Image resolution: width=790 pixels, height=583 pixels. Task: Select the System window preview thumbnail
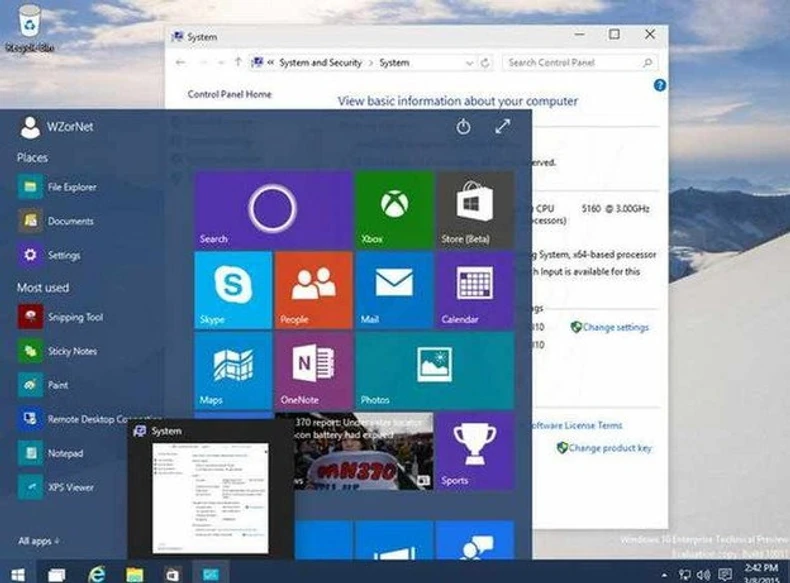210,495
